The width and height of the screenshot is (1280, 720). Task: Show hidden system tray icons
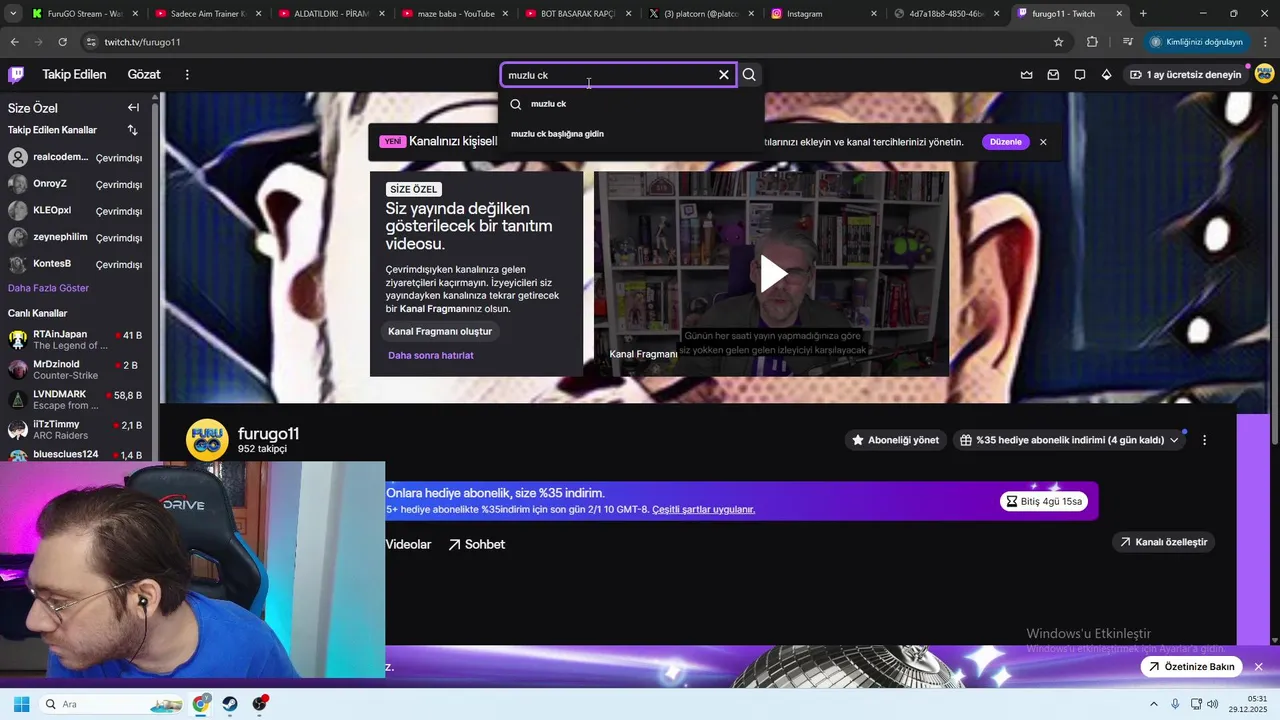[x=1153, y=704]
